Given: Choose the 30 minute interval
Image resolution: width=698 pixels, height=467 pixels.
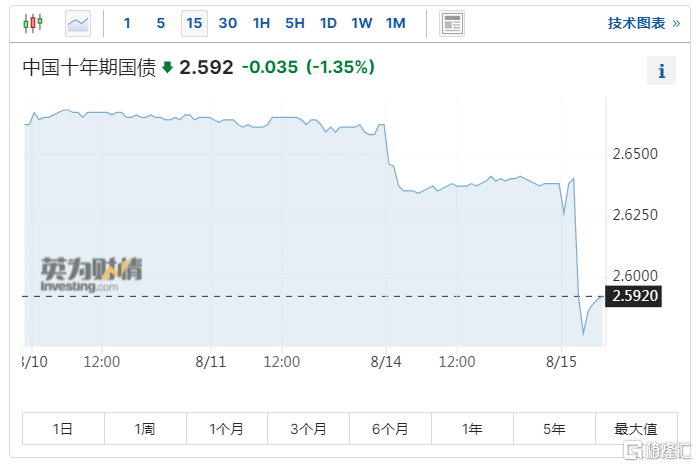Looking at the screenshot, I should [228, 23].
